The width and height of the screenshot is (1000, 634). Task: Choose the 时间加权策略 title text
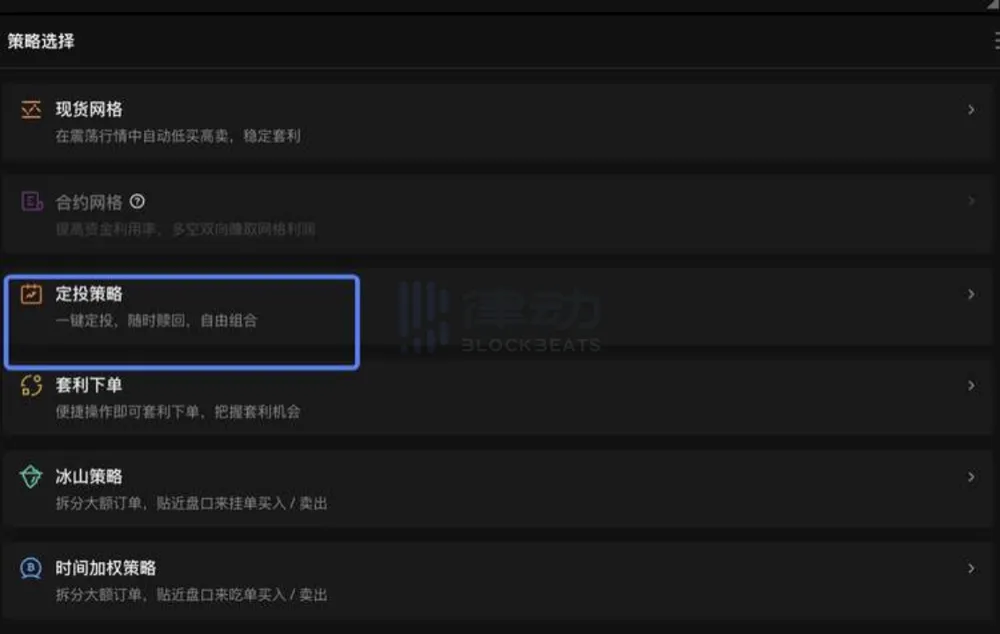tap(105, 568)
